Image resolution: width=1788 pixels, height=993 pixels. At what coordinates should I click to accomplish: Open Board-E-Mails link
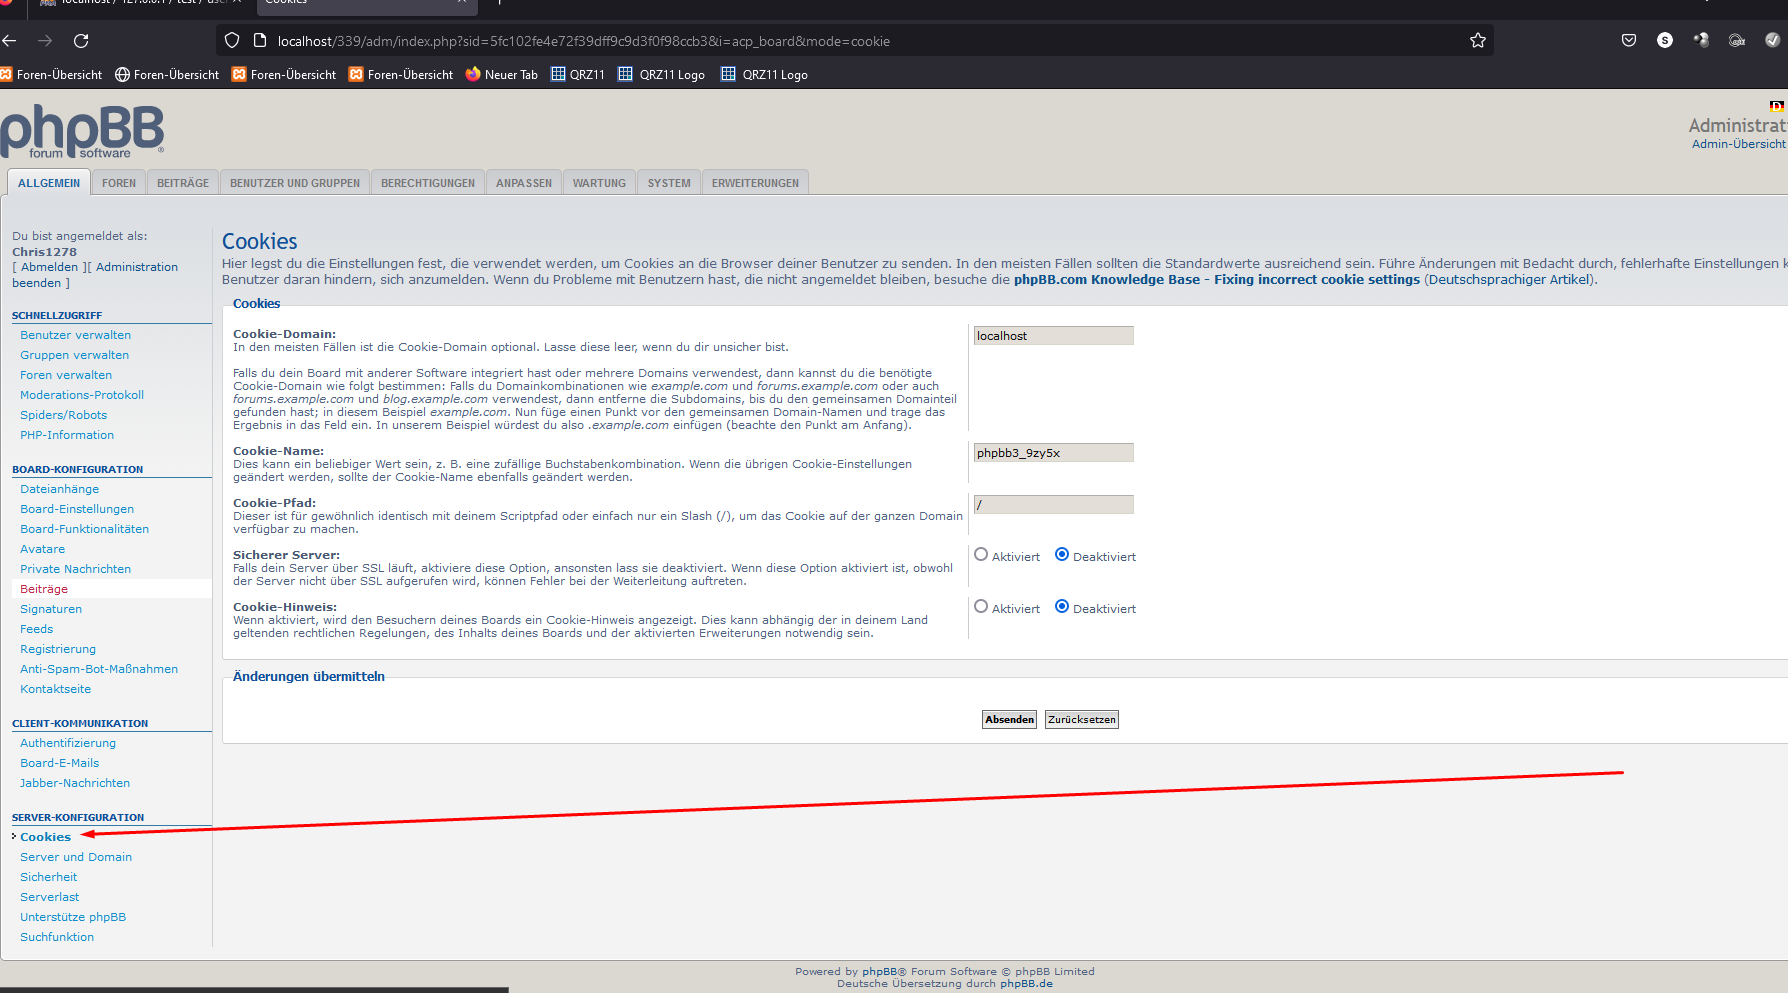coord(59,763)
